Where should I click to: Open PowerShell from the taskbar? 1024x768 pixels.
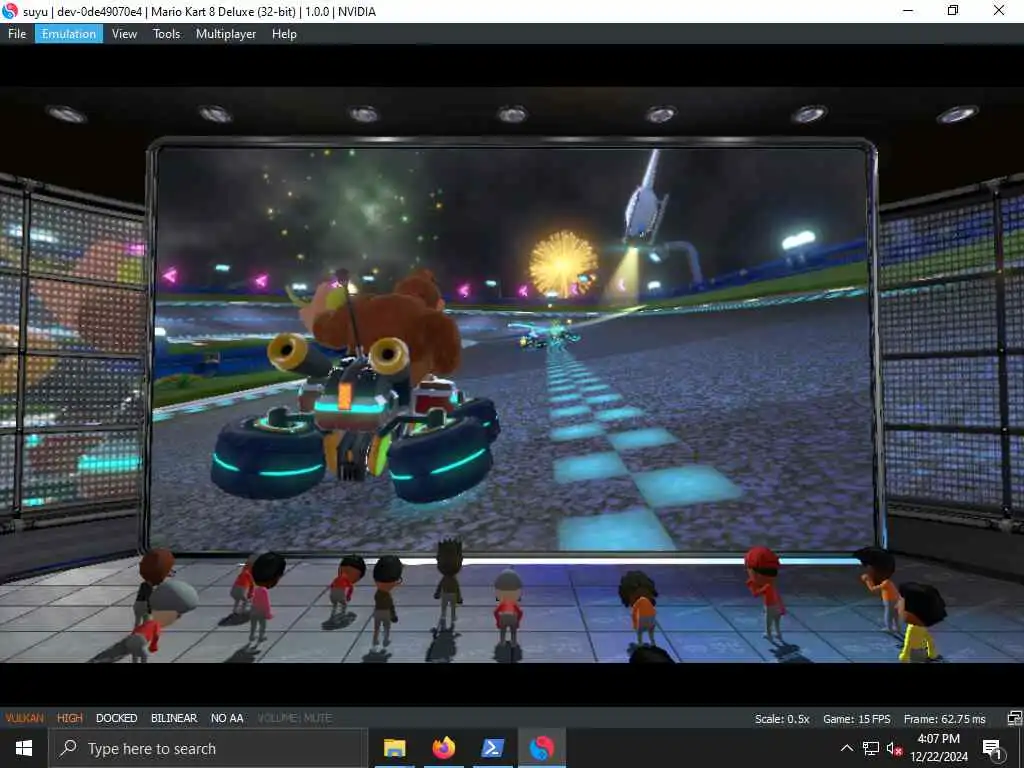(x=492, y=748)
